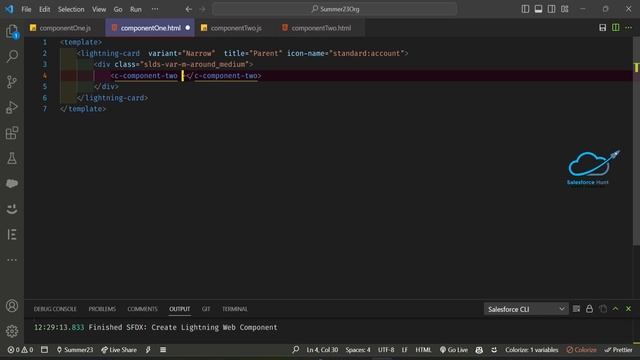
Task: Split the editor to the right
Action: (616, 28)
